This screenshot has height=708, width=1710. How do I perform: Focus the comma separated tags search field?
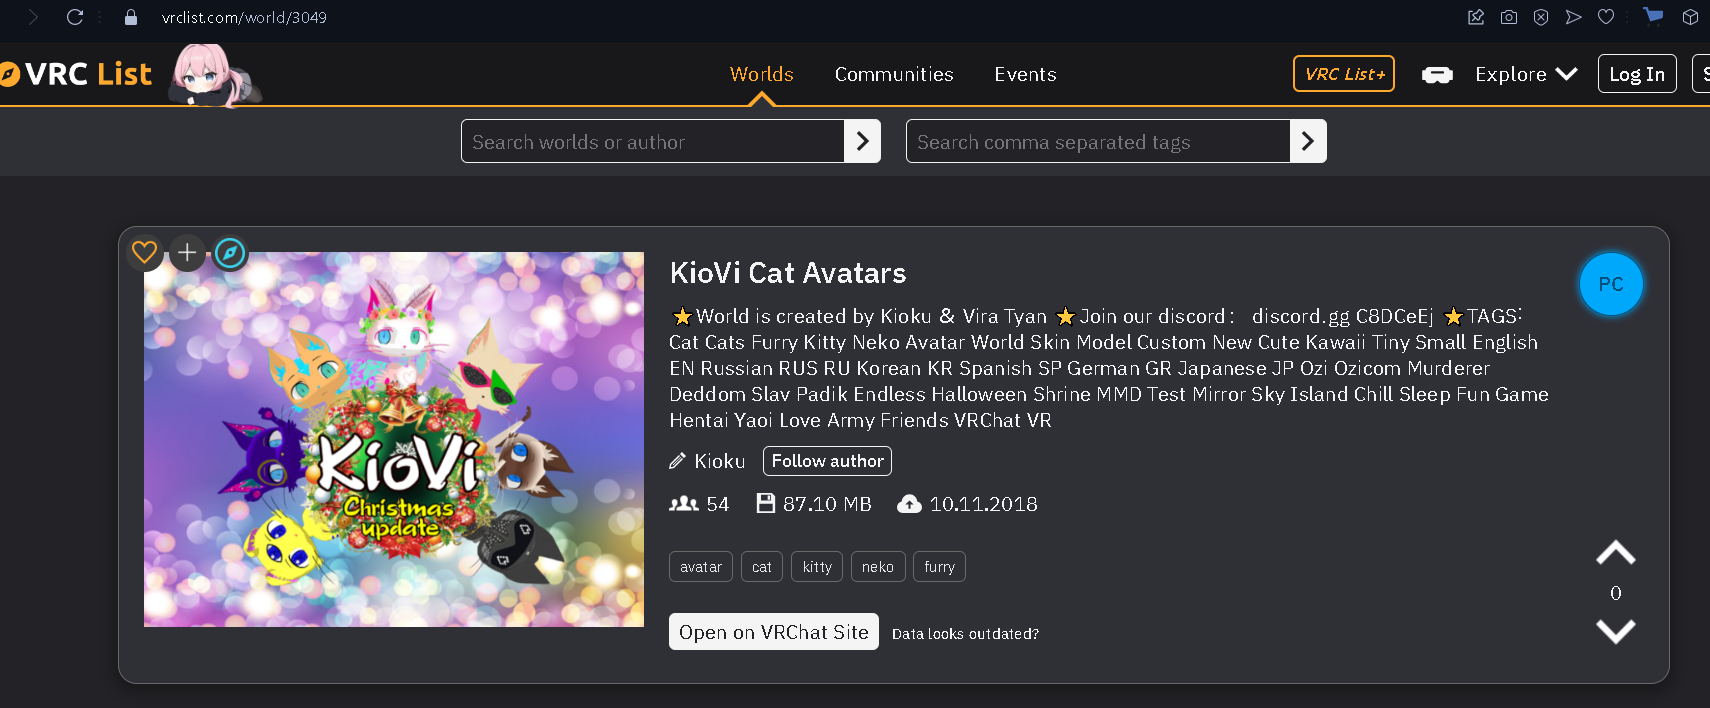1097,141
